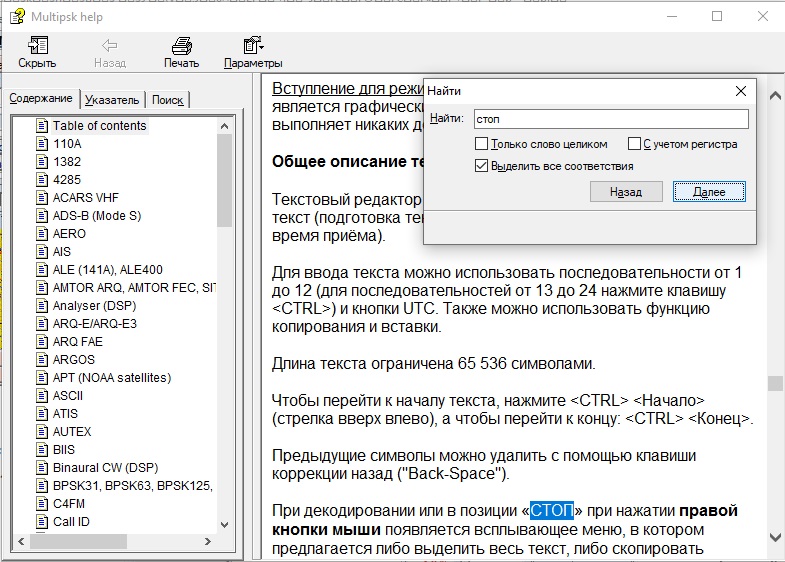Click the help page vertical scrollbar thumb

point(775,383)
